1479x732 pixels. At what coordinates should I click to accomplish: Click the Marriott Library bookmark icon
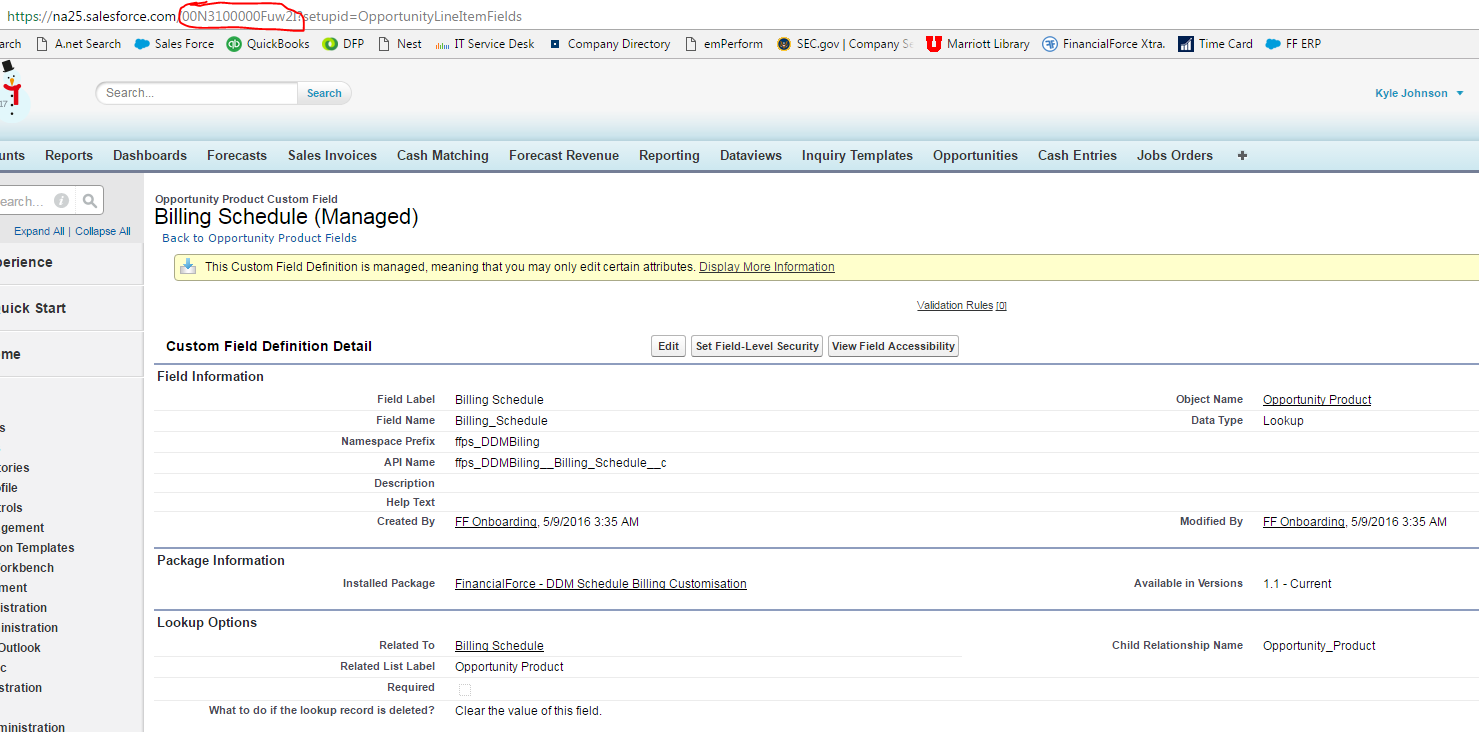[x=933, y=44]
